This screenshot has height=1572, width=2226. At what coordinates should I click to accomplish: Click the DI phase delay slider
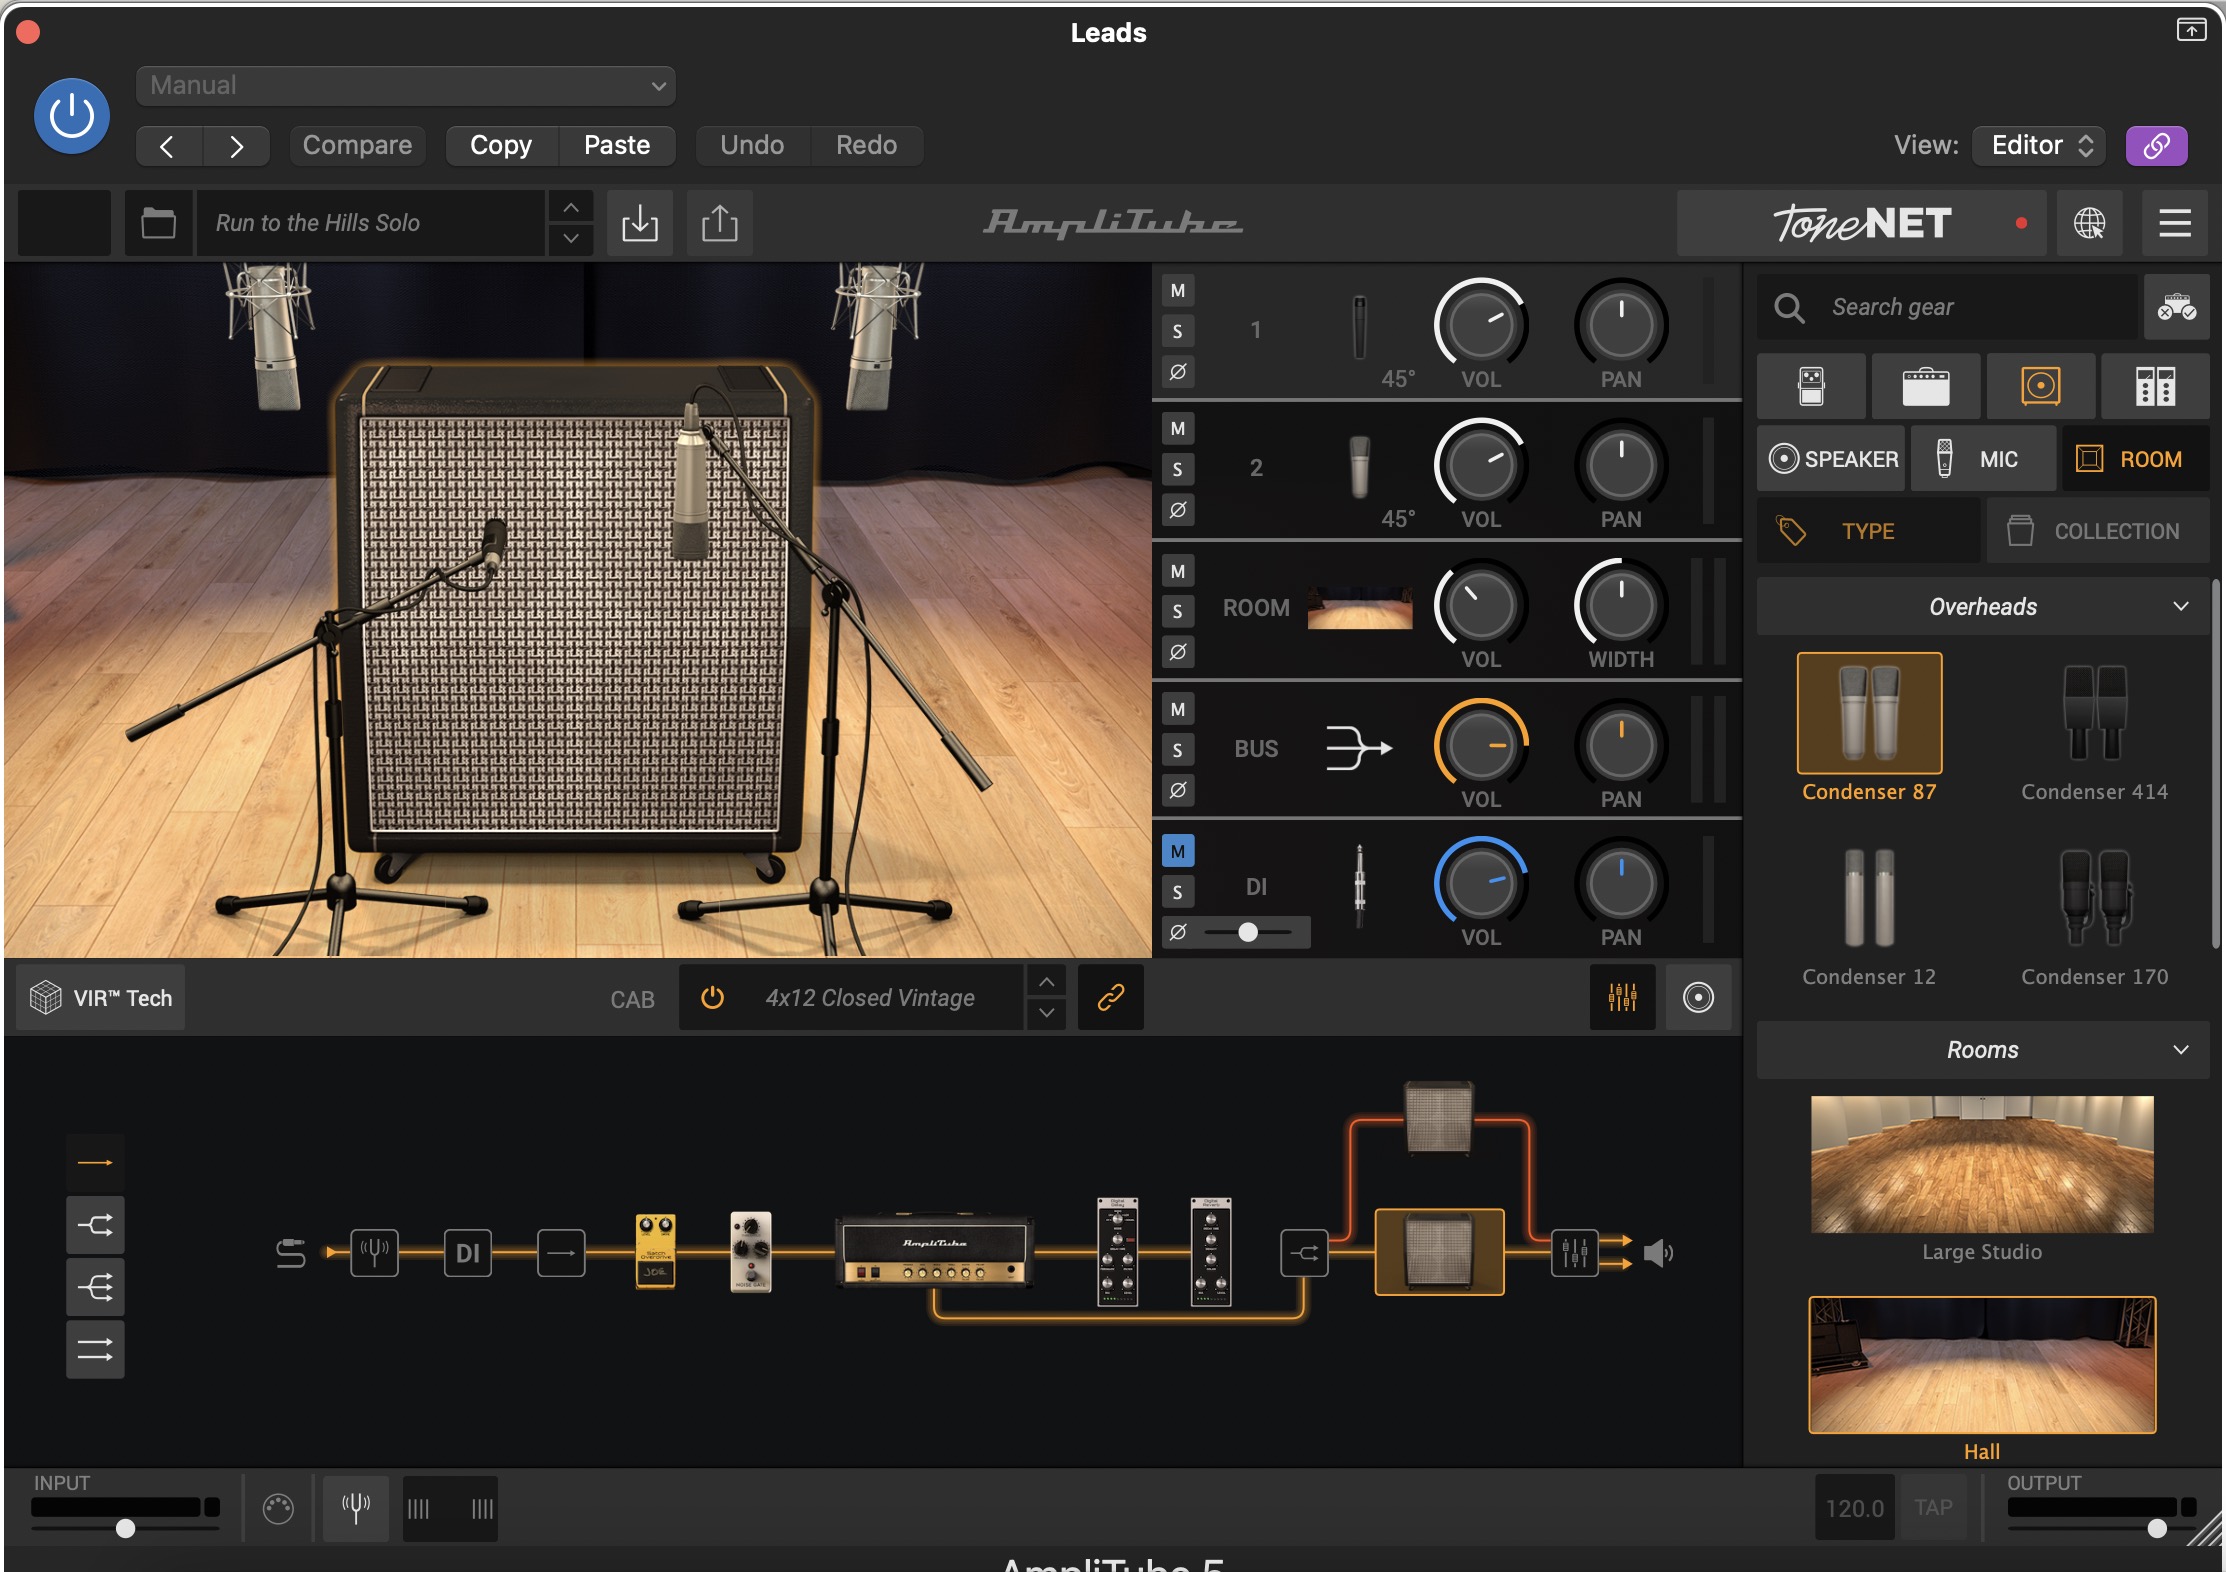point(1248,932)
